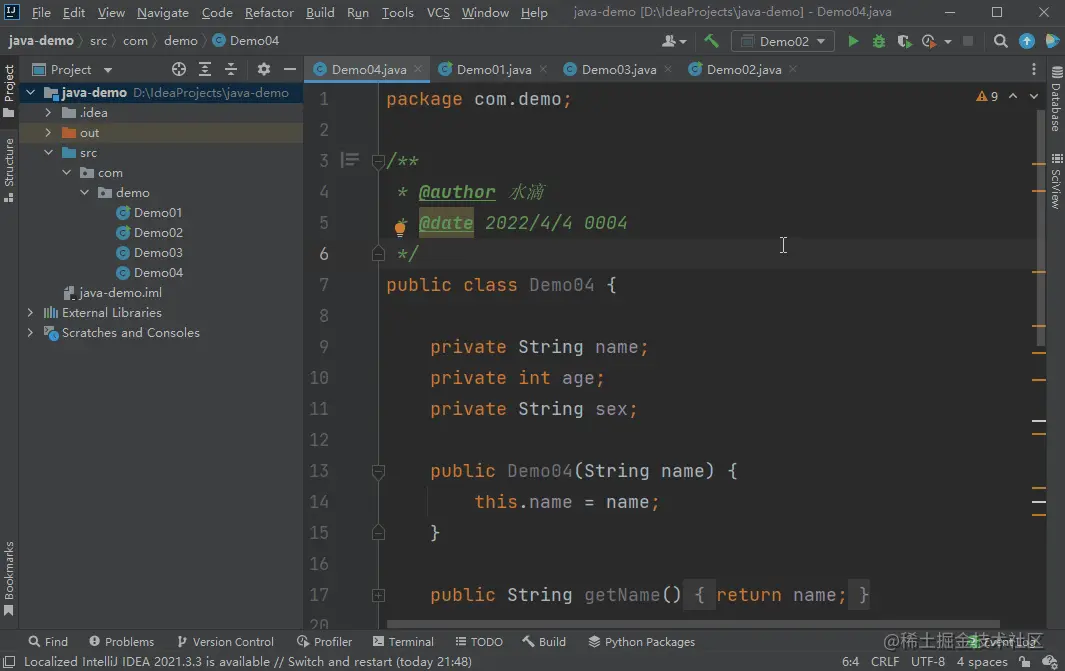Screen dimensions: 1065x671
Task: Switch to Demo03.java tab
Action: point(618,69)
